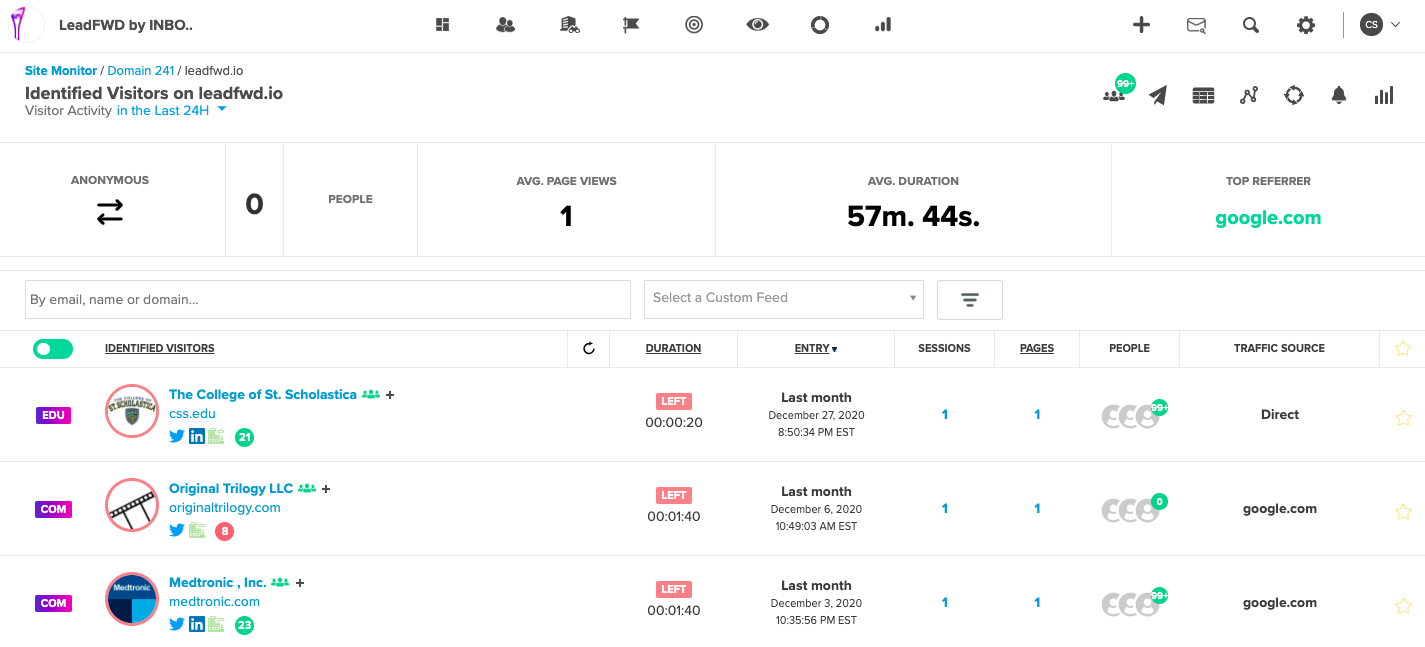
Task: Click the refresh icon in table header
Action: point(589,348)
